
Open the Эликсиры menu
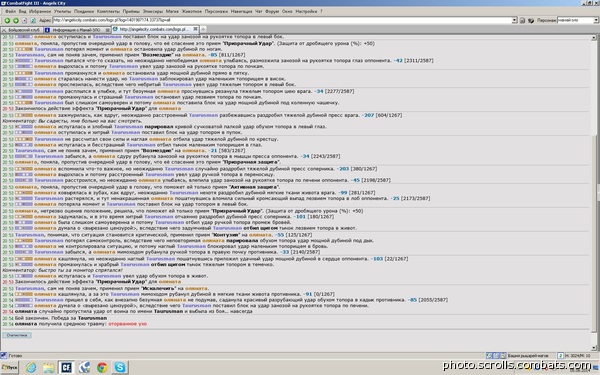[x=153, y=11]
